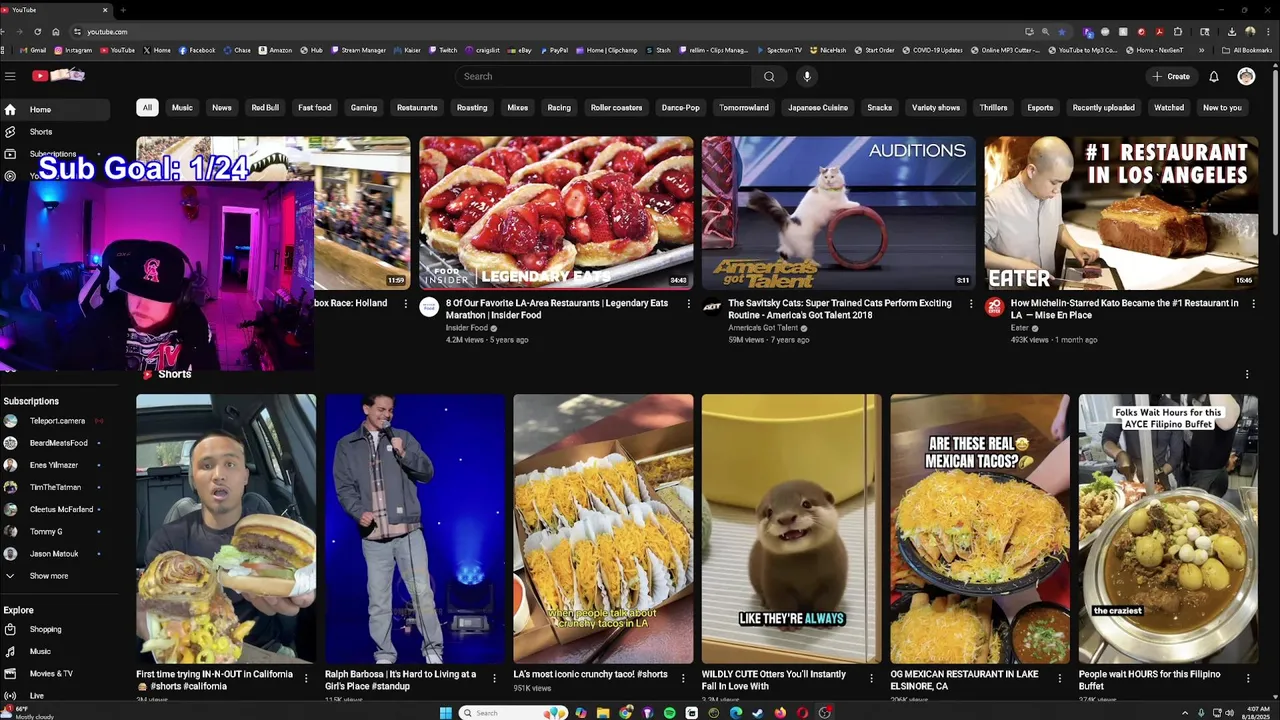Open the Shorts shelf options menu
Screen dimensions: 1280x720
point(1247,375)
